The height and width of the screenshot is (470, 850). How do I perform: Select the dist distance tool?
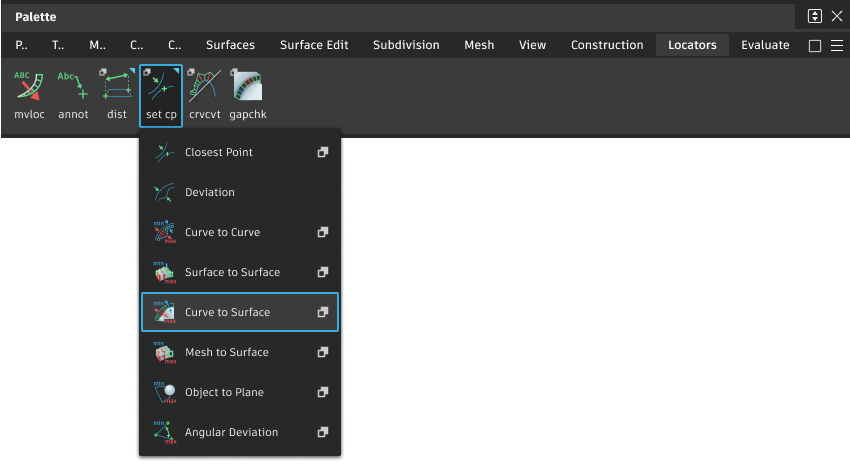tap(117, 94)
